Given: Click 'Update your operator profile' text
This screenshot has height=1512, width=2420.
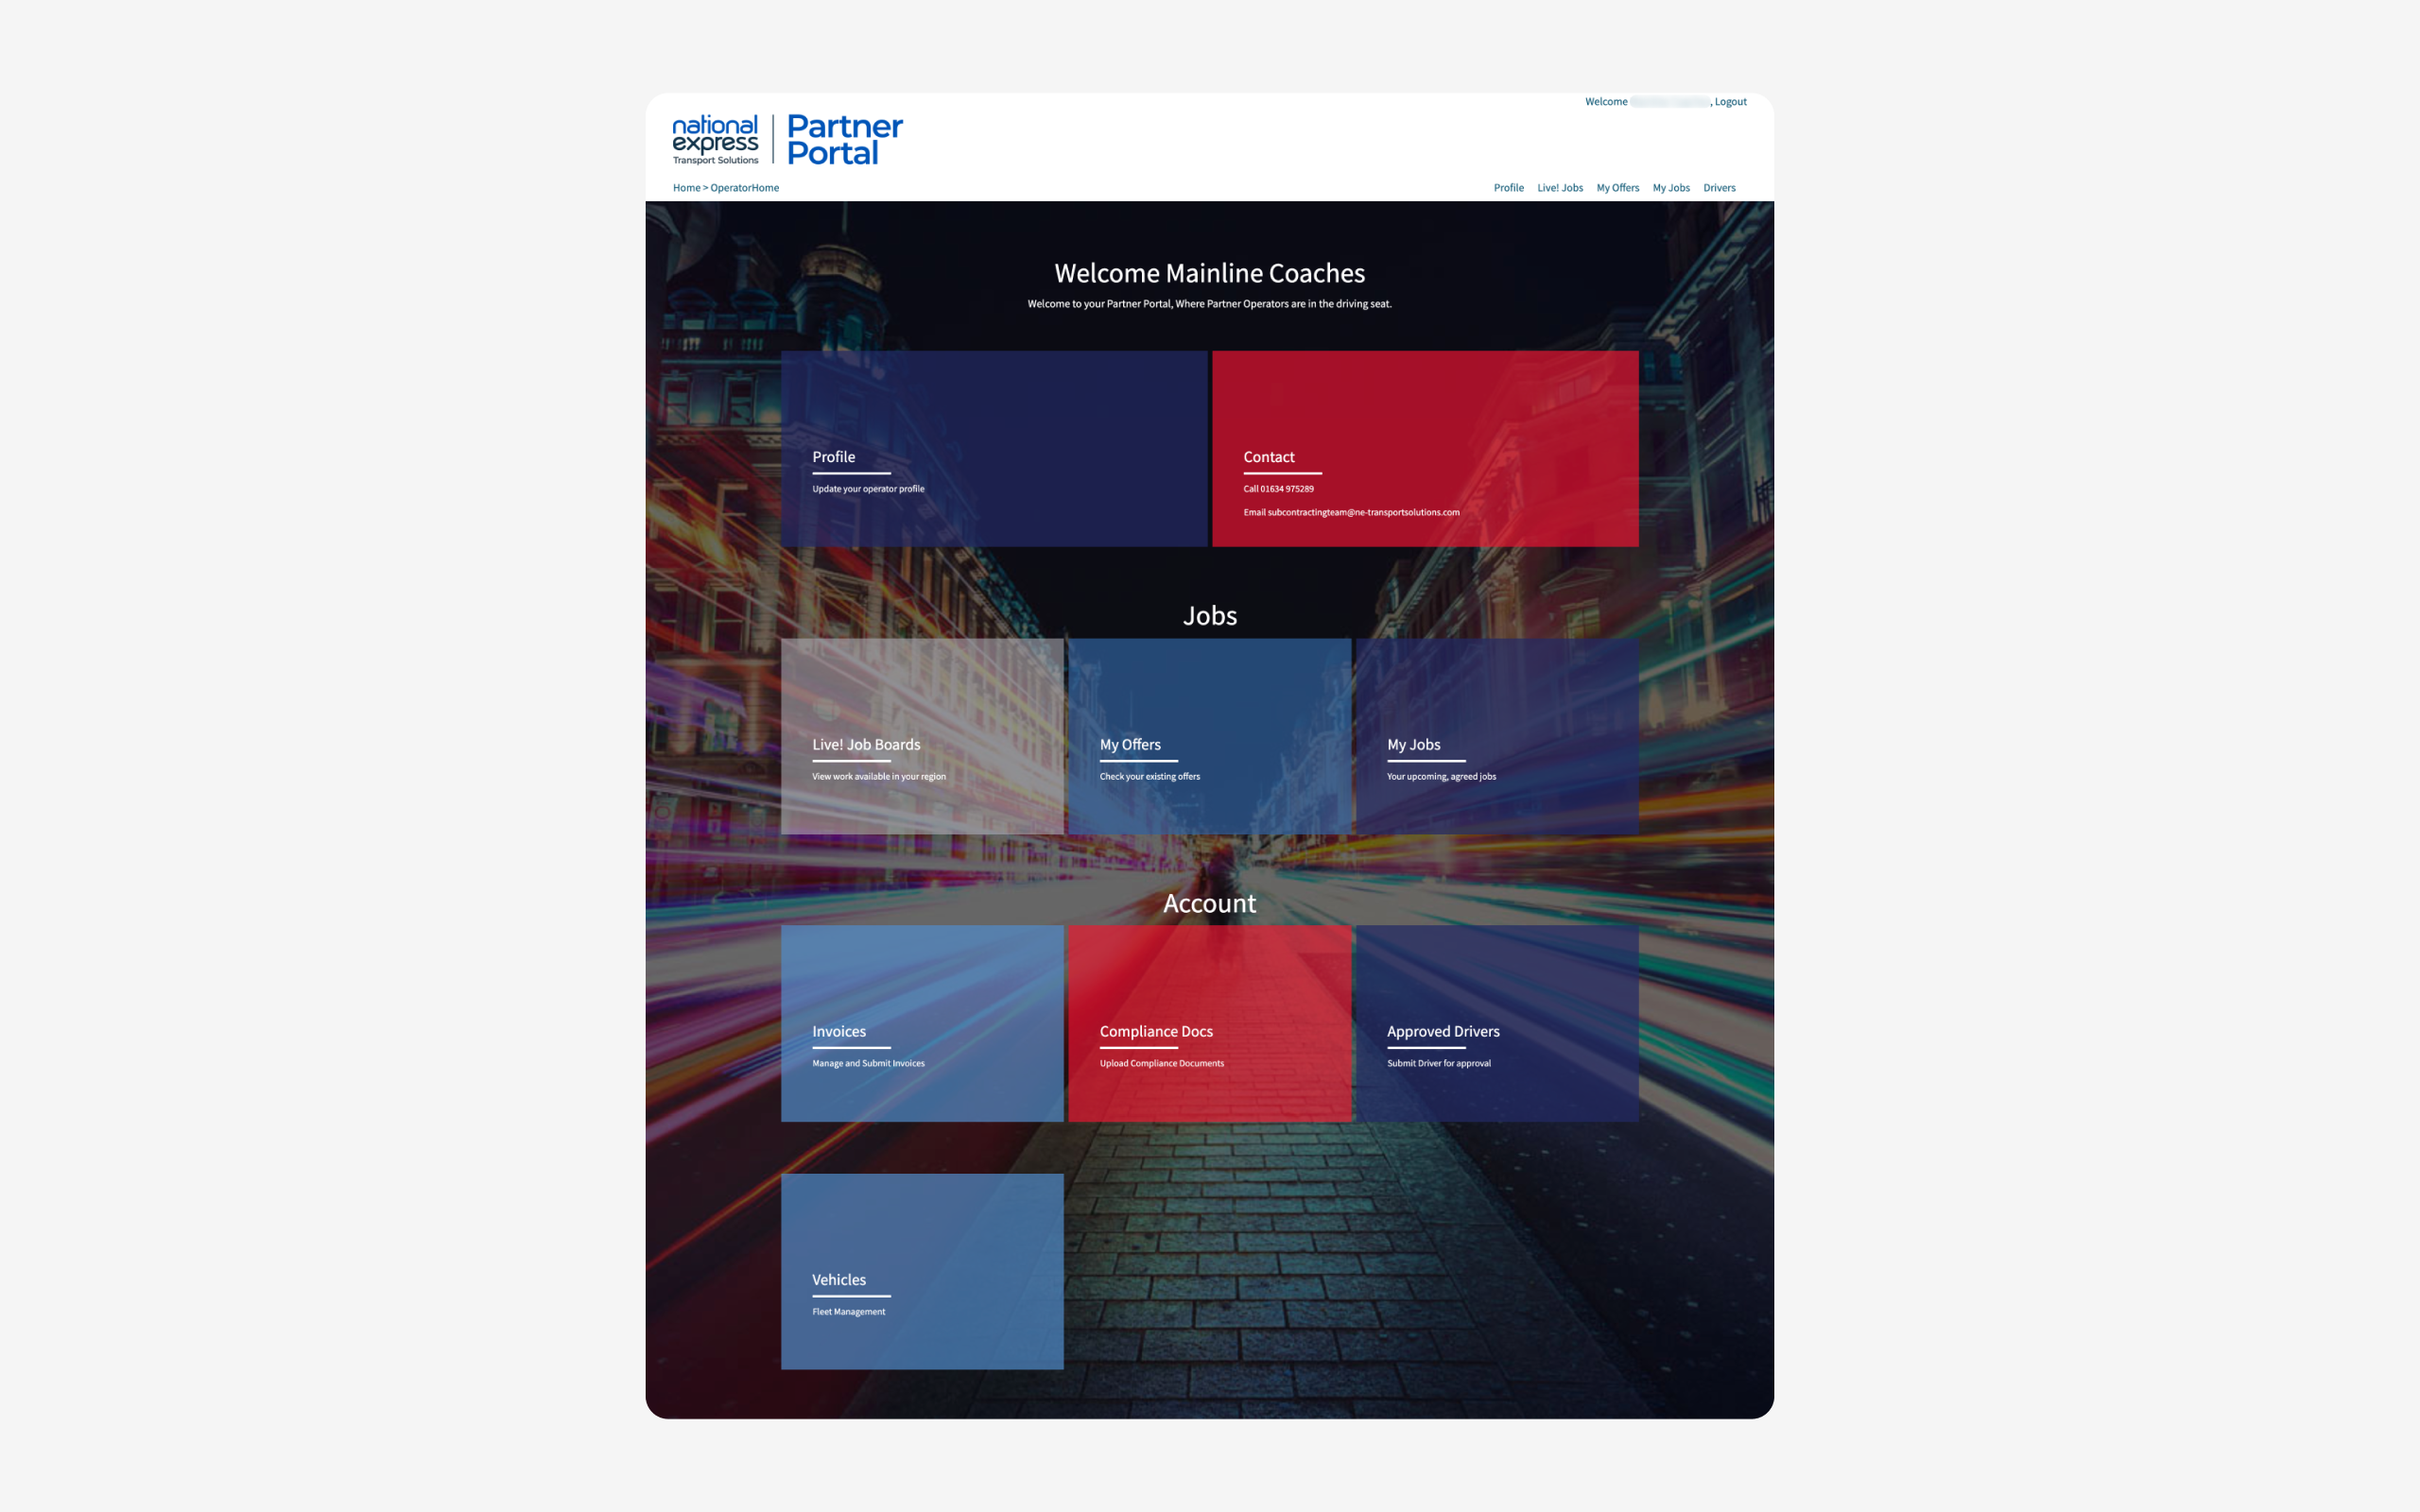Looking at the screenshot, I should 868,489.
